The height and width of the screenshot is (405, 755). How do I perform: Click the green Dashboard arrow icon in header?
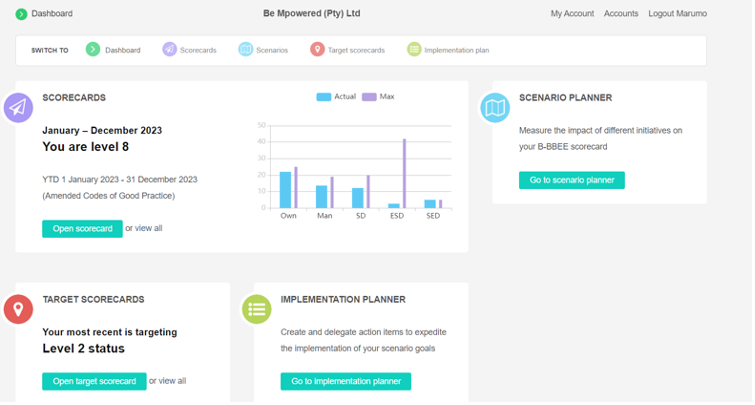(21, 14)
